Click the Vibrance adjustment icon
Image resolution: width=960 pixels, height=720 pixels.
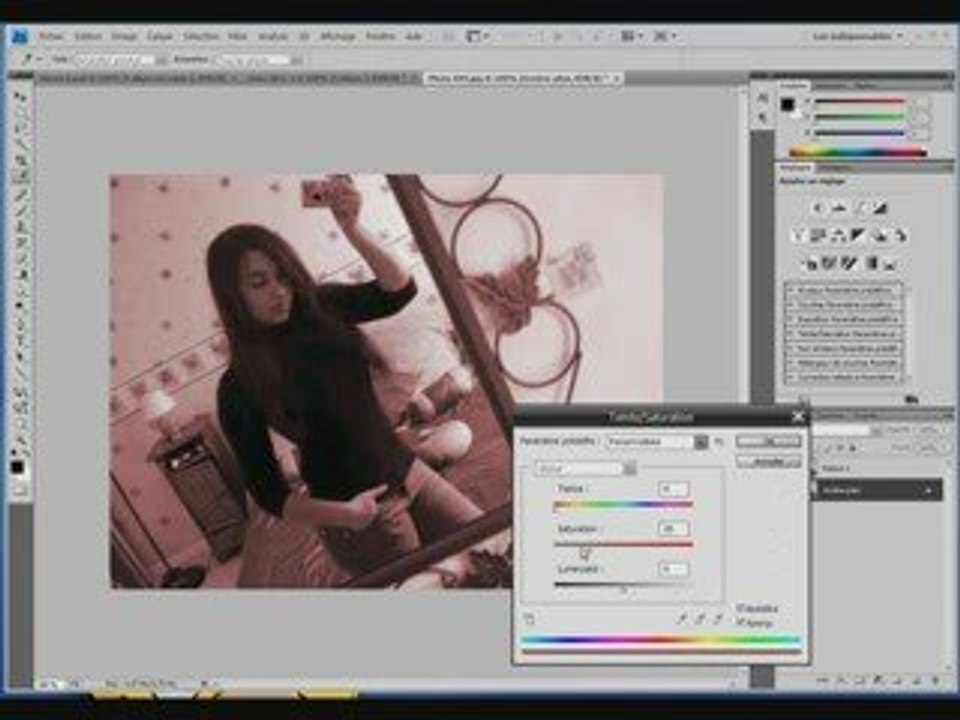click(x=798, y=235)
